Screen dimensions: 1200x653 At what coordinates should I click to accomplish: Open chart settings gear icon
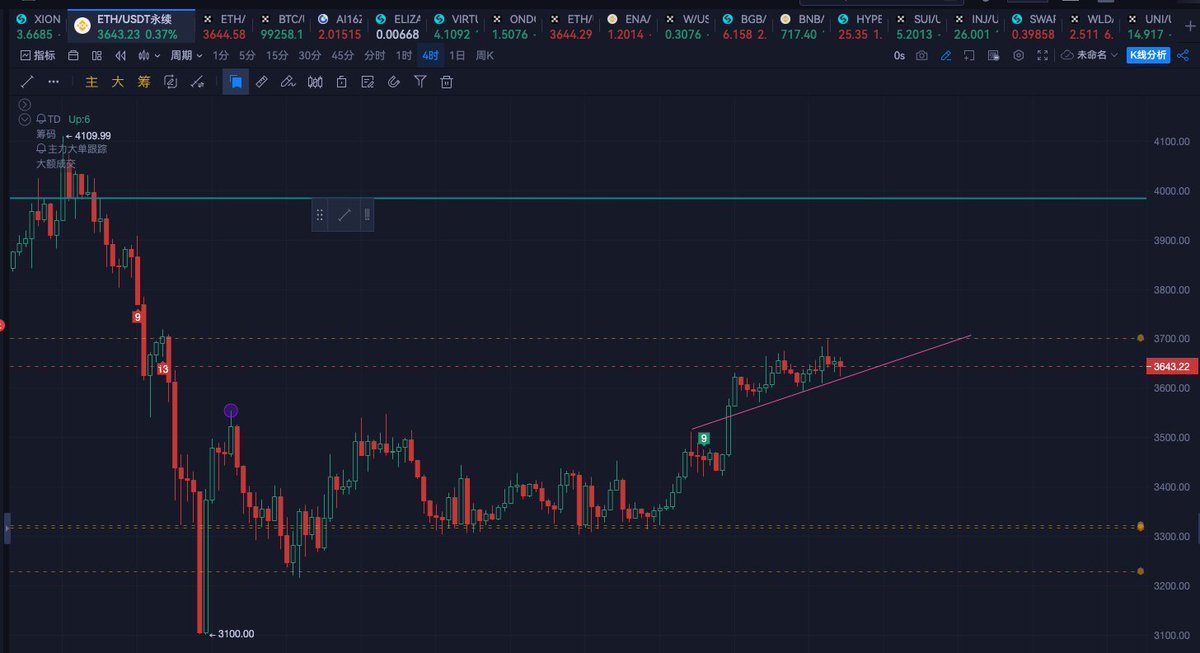(x=1018, y=56)
